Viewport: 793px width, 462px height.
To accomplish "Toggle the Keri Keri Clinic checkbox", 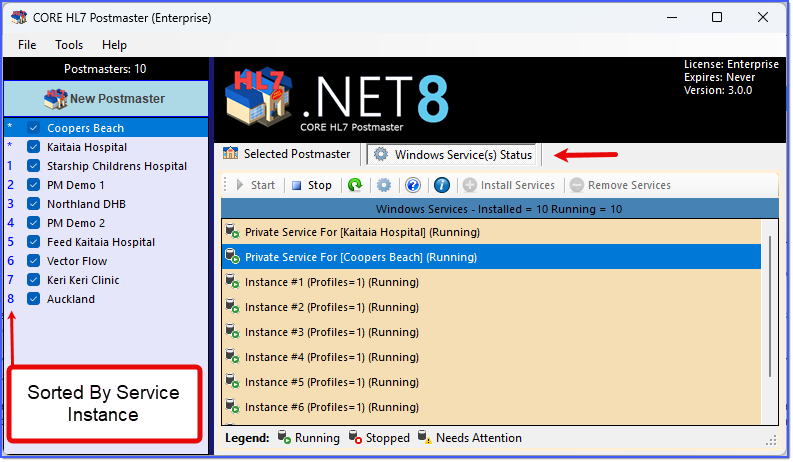I will tap(33, 280).
